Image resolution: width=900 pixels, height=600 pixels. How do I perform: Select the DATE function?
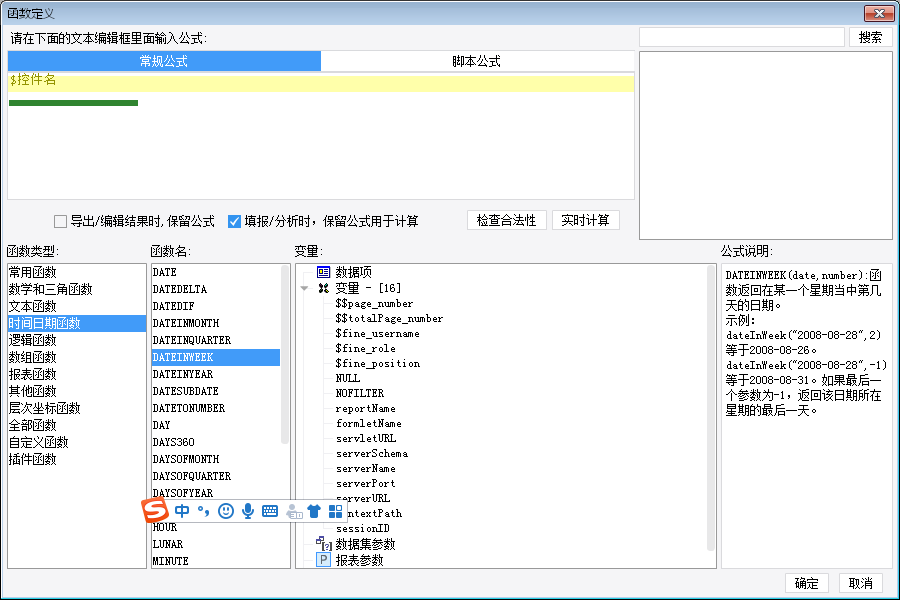pyautogui.click(x=216, y=272)
